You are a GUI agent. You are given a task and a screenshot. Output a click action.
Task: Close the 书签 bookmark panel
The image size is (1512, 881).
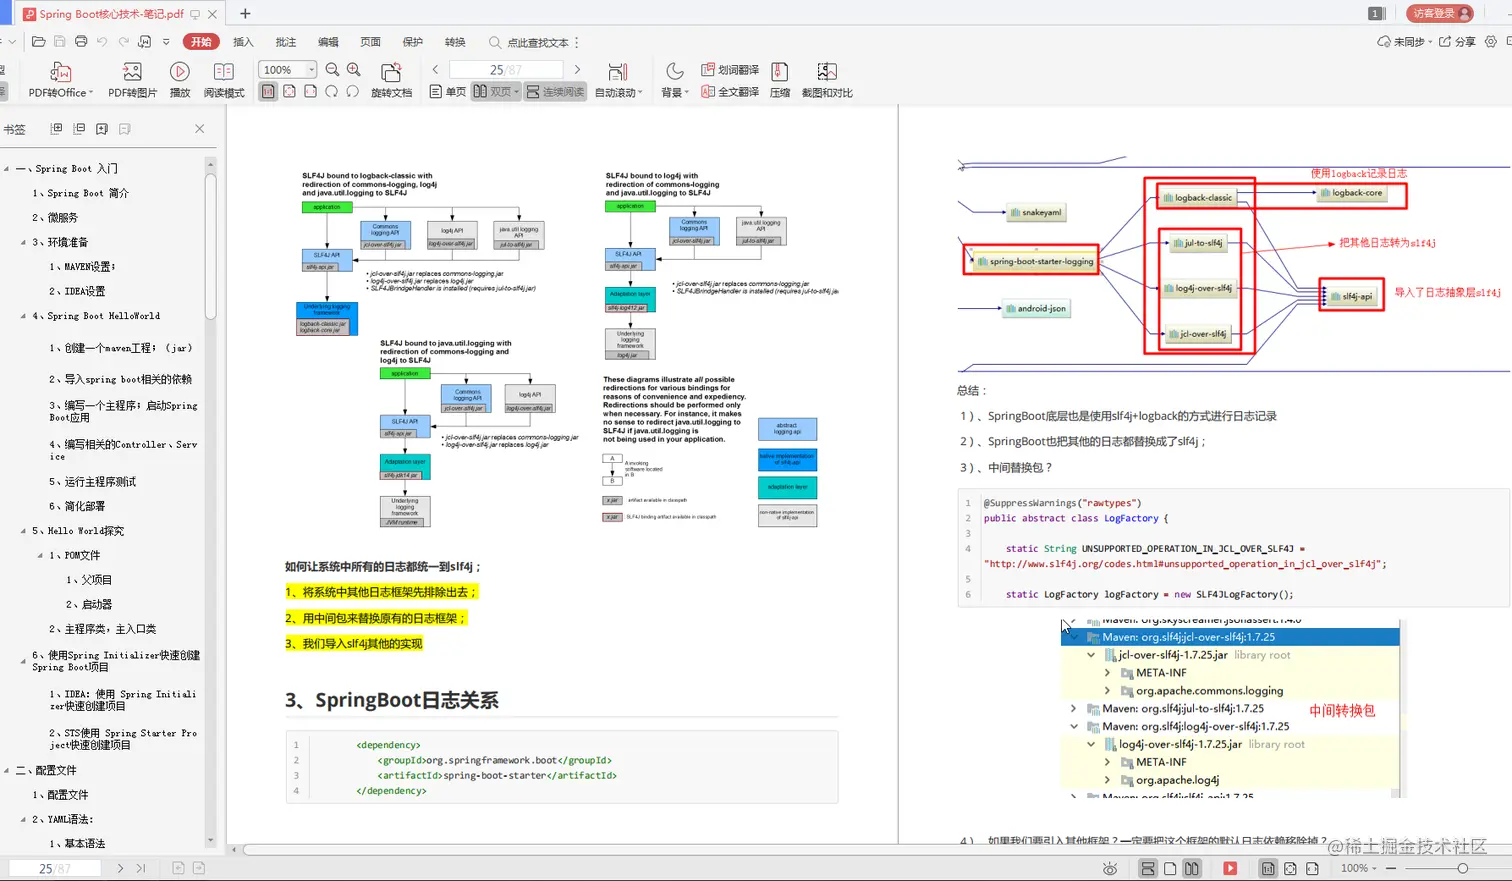[199, 129]
